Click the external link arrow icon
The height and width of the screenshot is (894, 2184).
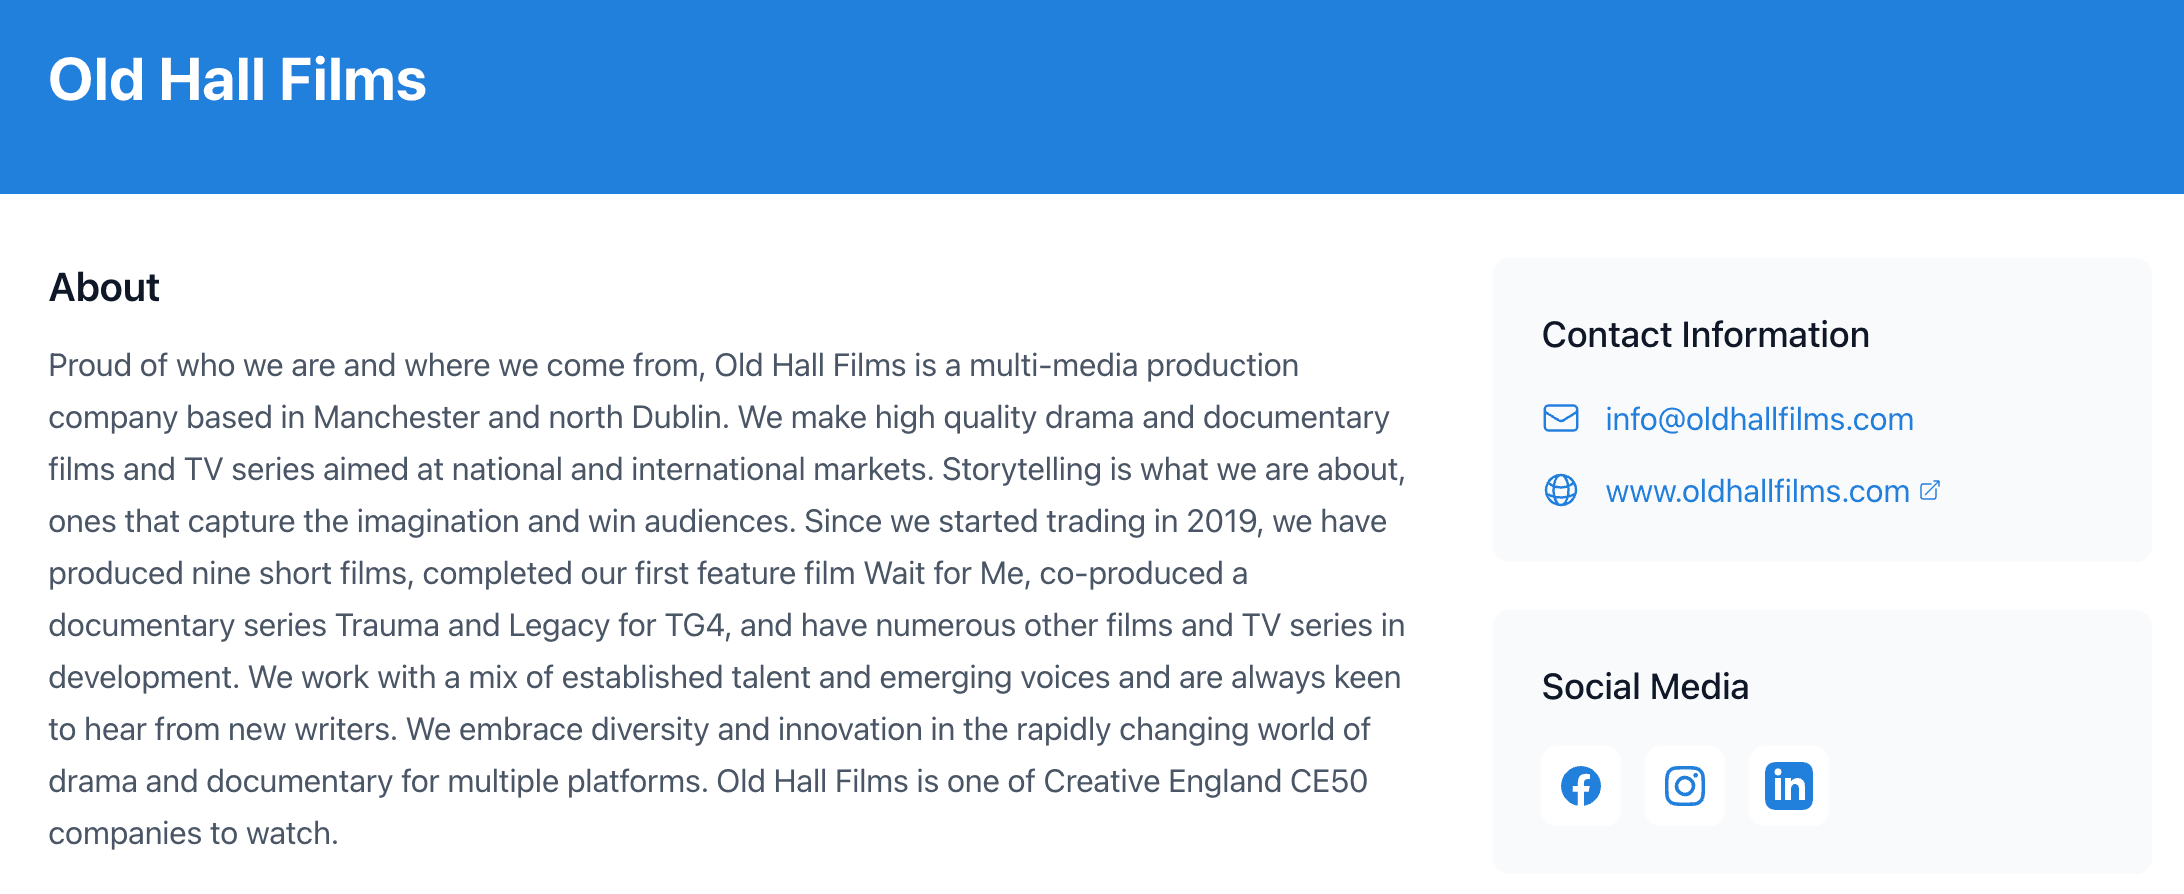tap(1930, 490)
